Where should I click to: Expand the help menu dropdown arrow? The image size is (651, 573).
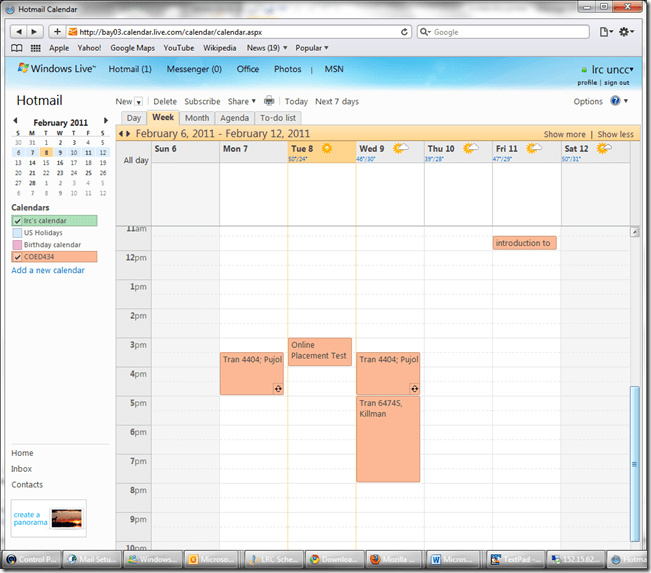(x=626, y=101)
